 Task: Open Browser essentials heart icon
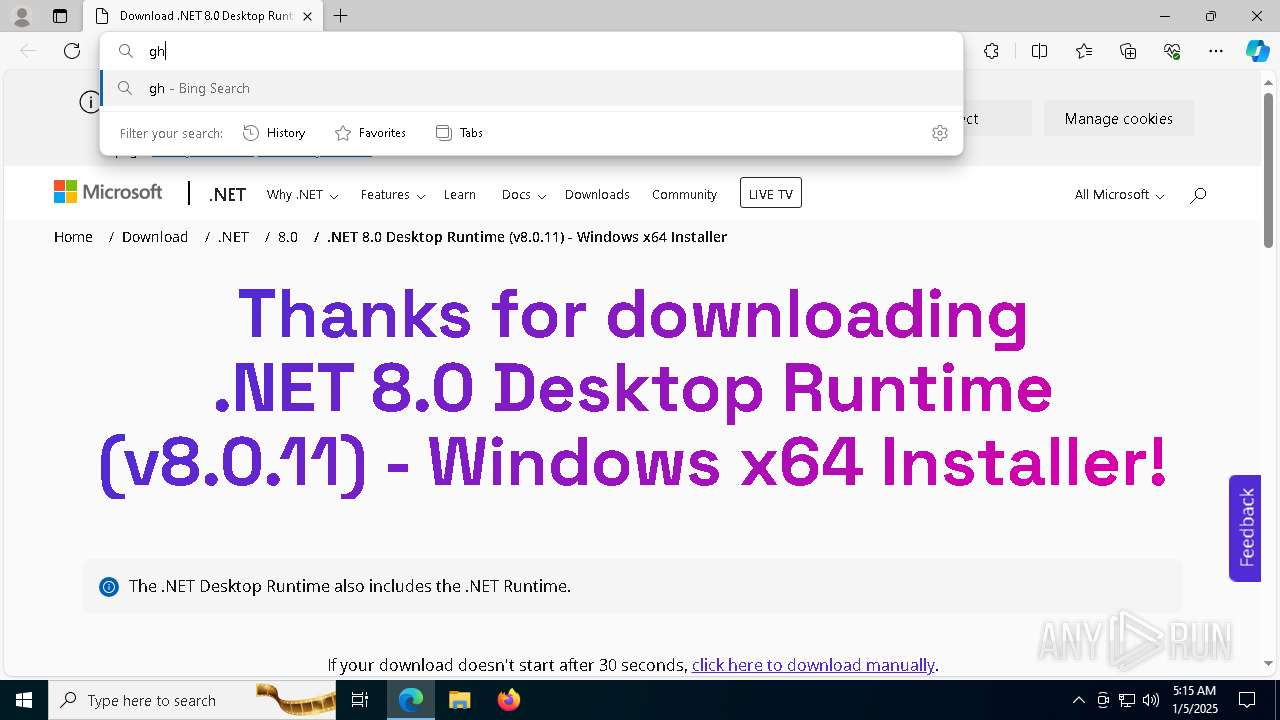(1172, 51)
